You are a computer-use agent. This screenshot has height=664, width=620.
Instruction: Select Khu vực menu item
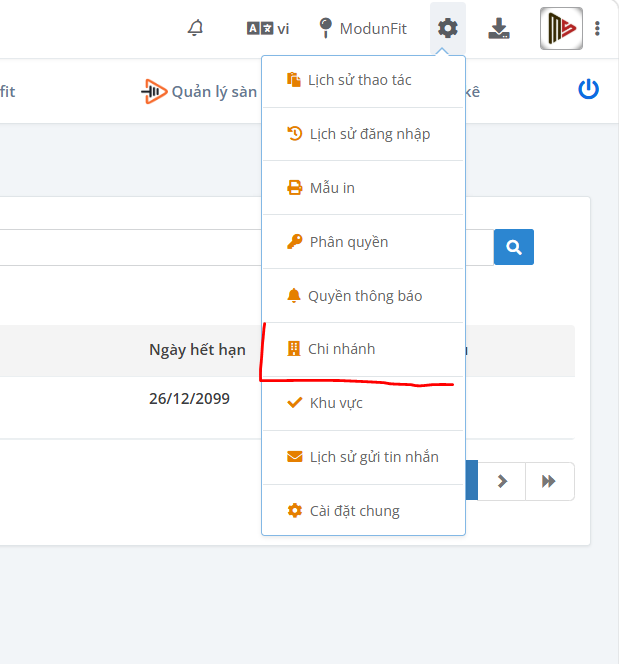coord(363,403)
